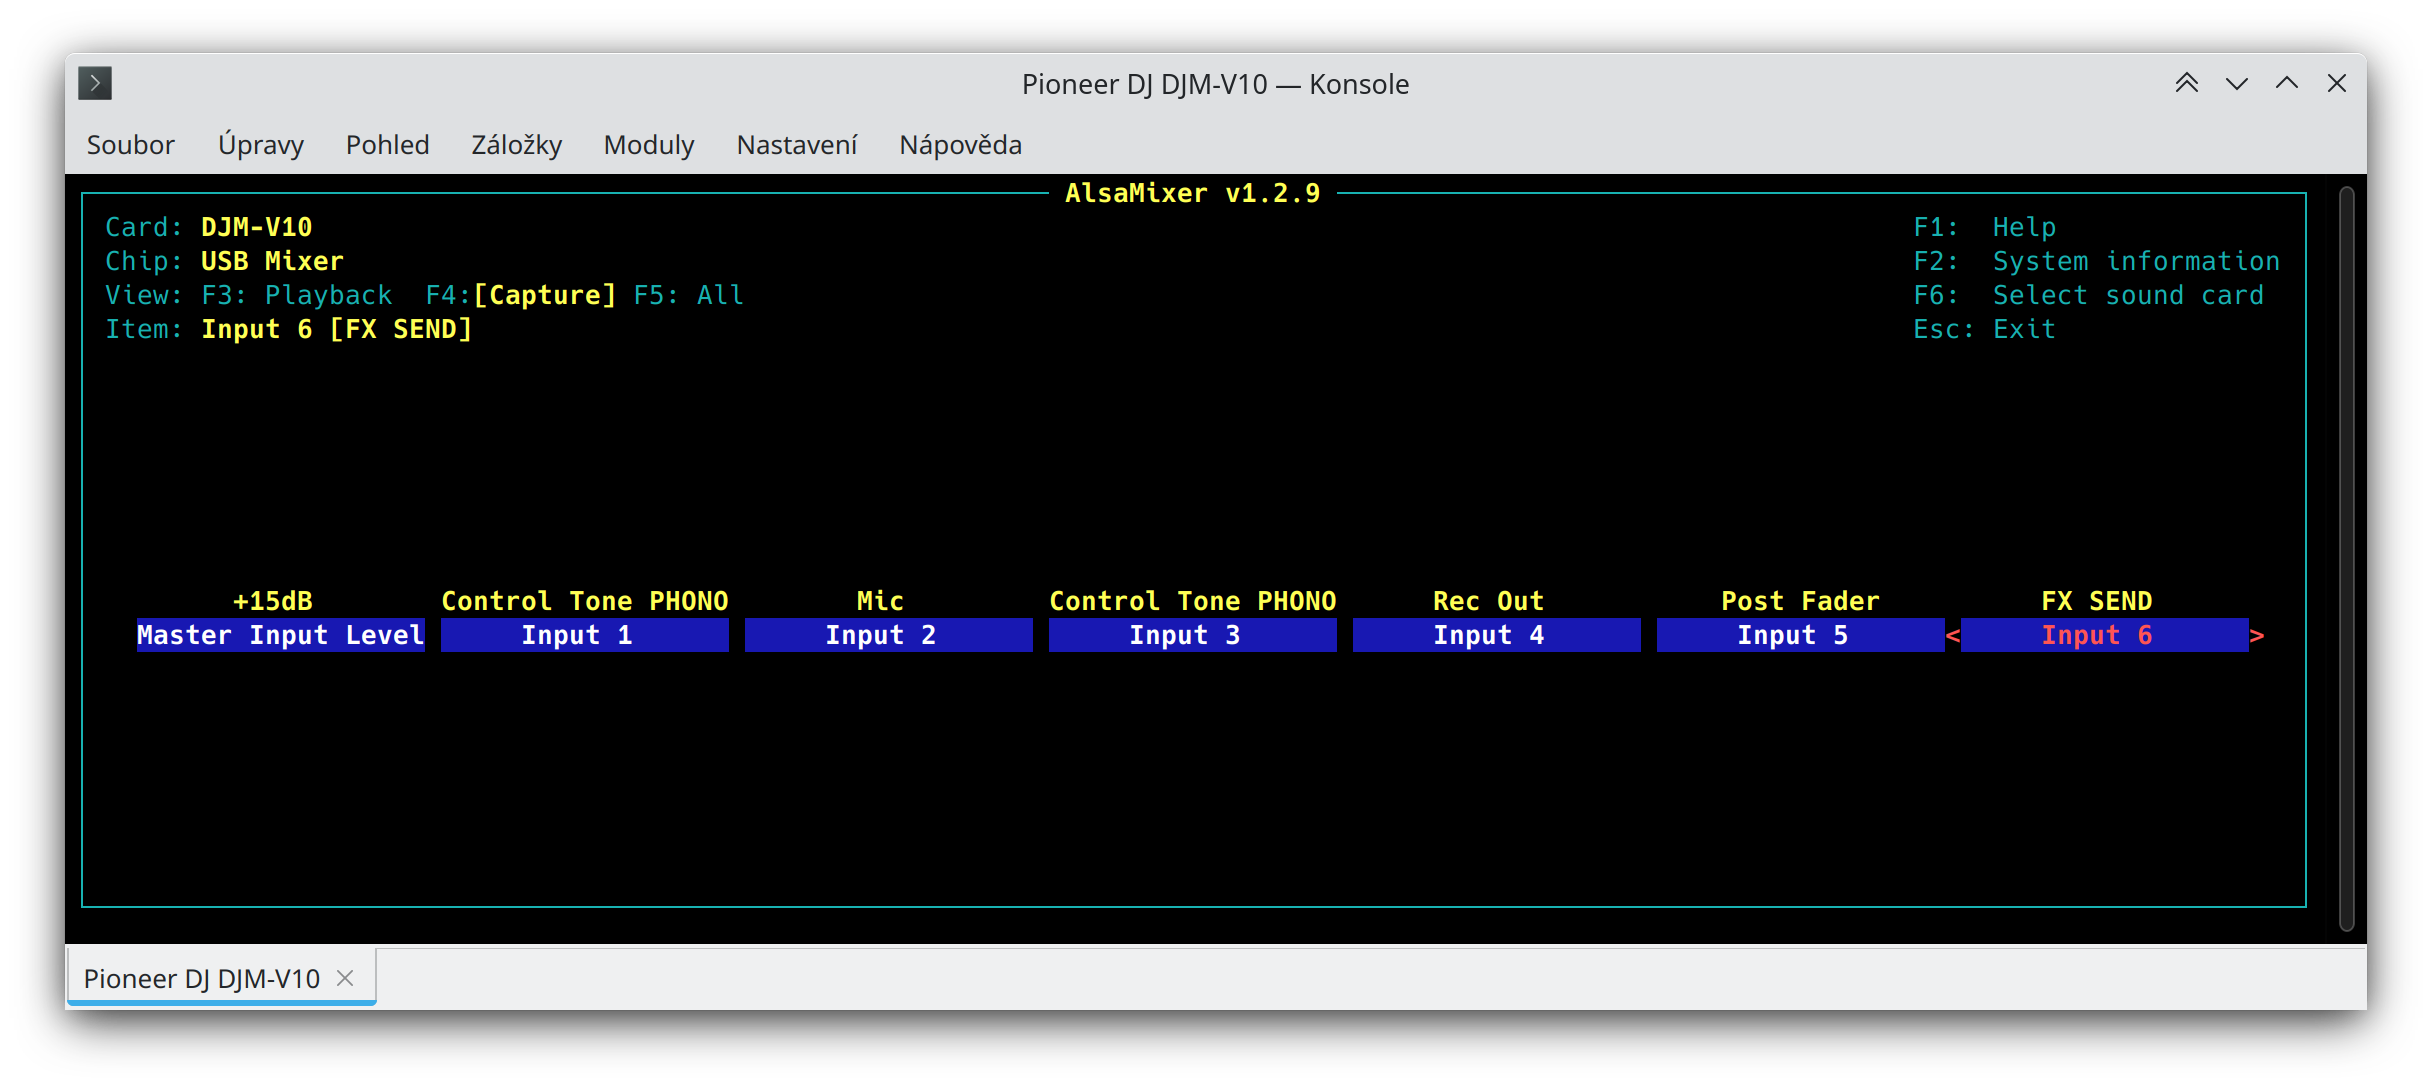Close the Konsole window
The image size is (2432, 1087).
pos(2336,83)
